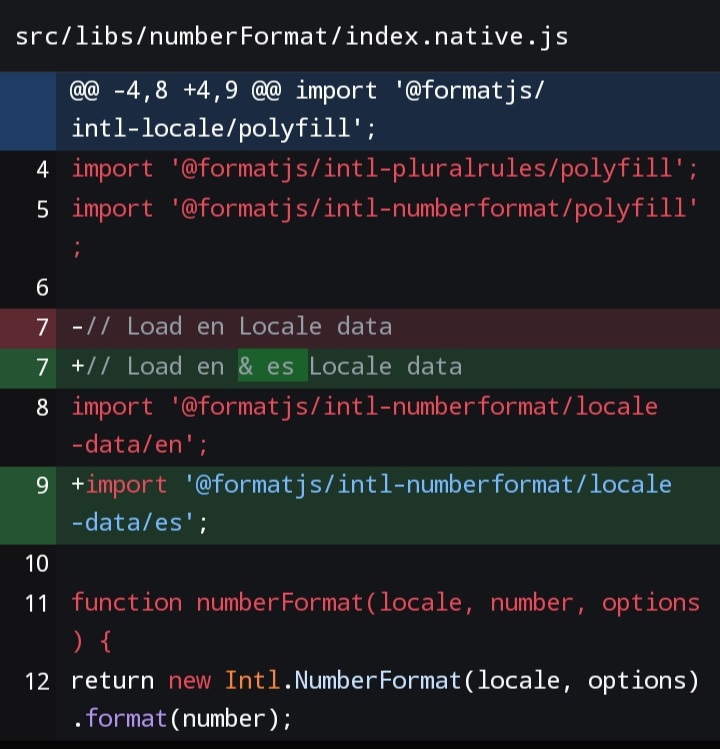Viewport: 720px width, 749px height.
Task: Select line number 9 in the gutter
Action: point(43,486)
